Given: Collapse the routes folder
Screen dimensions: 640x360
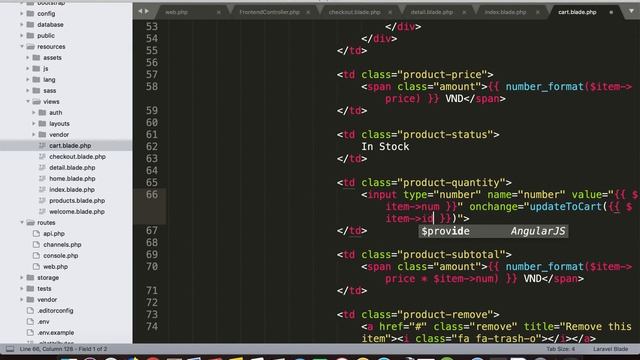Looking at the screenshot, I should pyautogui.click(x=22, y=222).
